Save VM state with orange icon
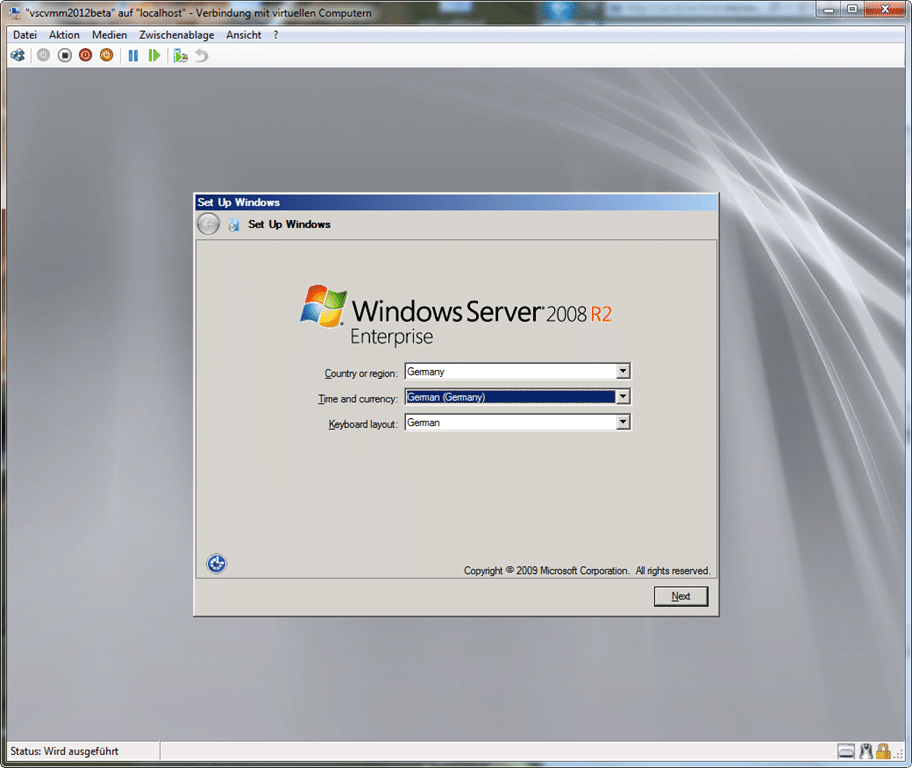The image size is (912, 768). [x=106, y=55]
